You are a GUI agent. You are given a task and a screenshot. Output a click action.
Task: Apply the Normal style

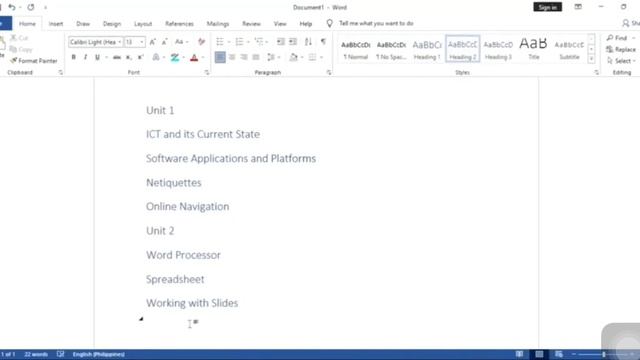[x=356, y=49]
